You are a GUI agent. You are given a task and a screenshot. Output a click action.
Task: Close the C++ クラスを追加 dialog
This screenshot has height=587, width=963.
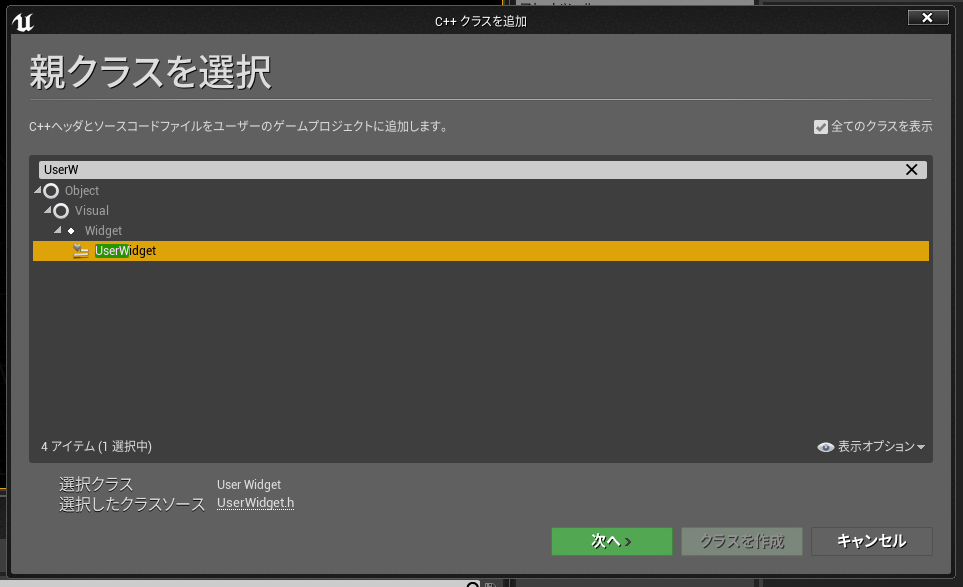[x=928, y=18]
